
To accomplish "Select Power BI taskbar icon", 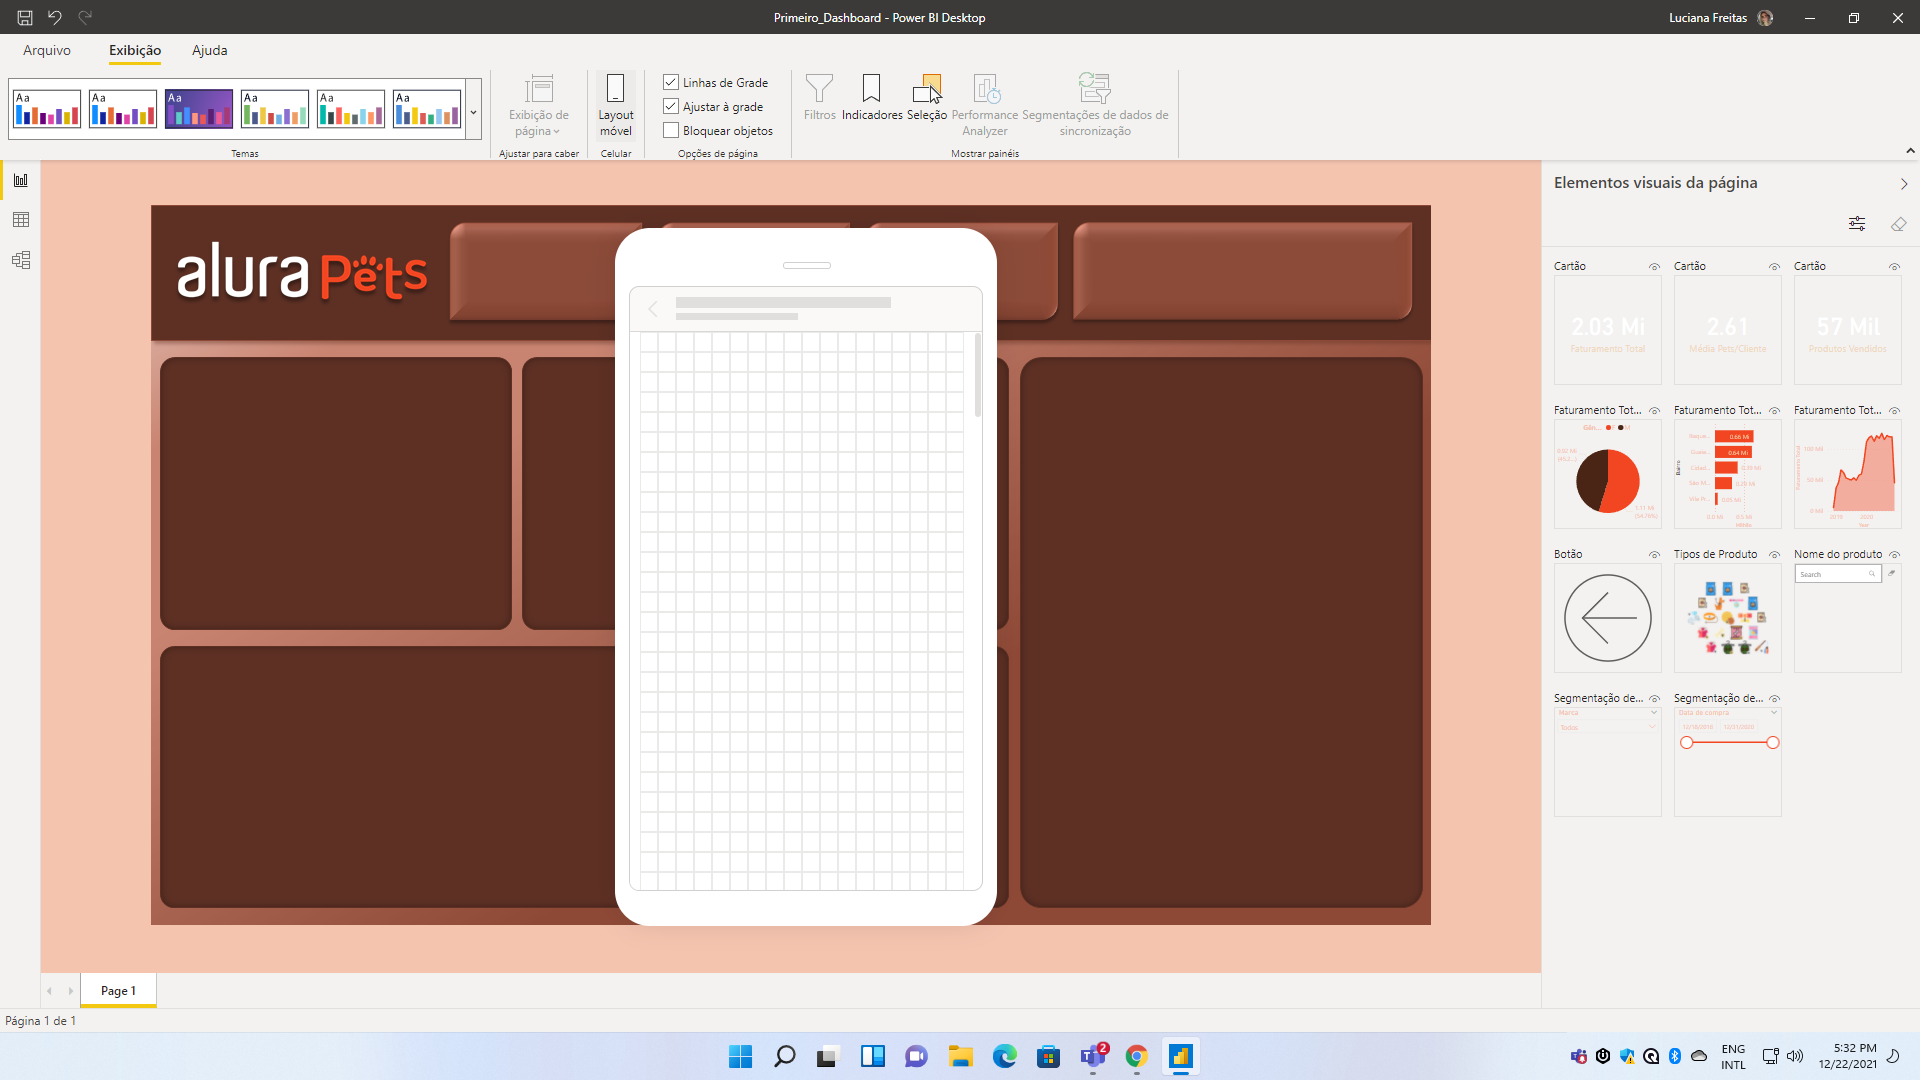I will [x=1181, y=1056].
